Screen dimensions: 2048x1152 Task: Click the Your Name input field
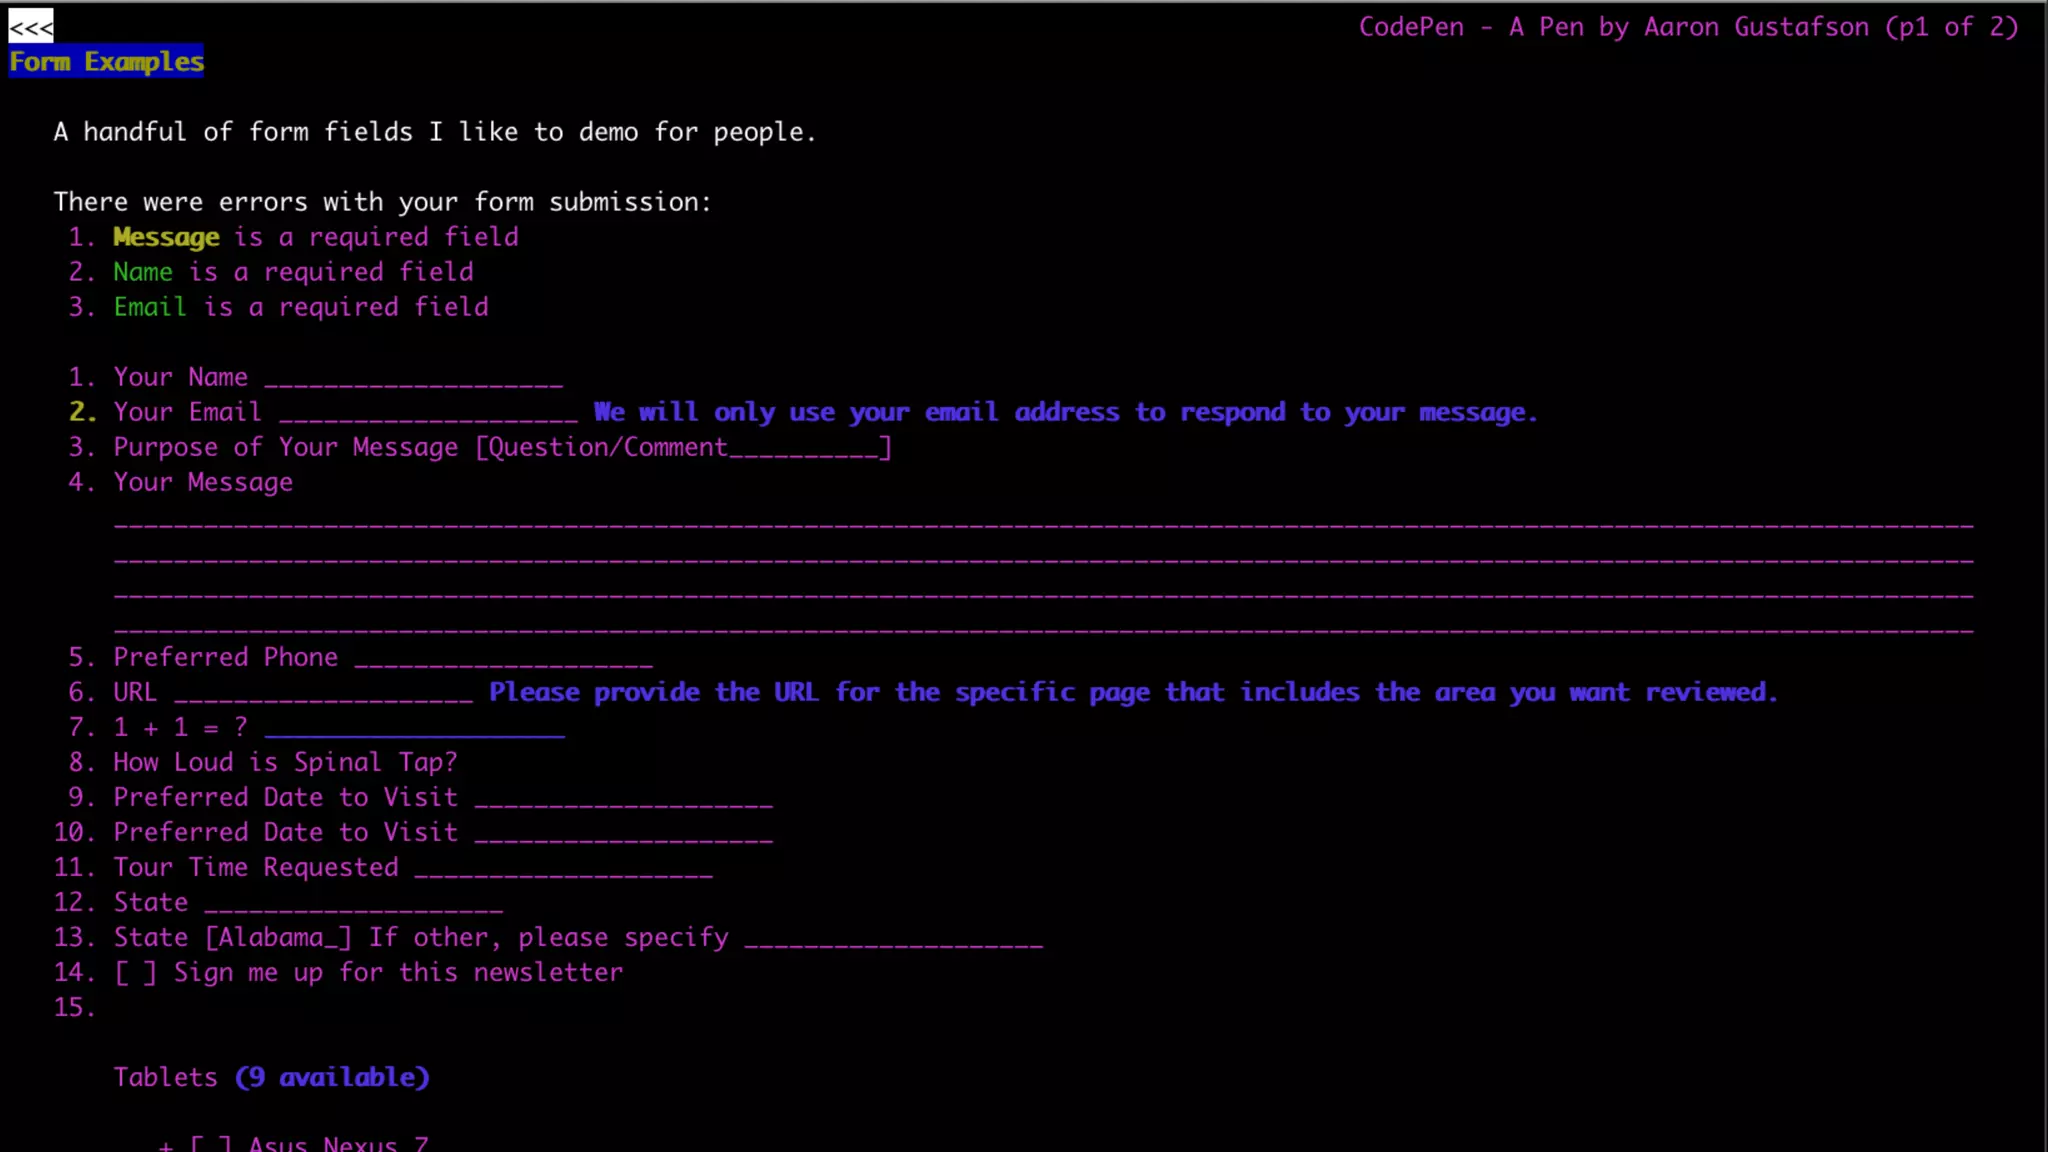pos(413,378)
